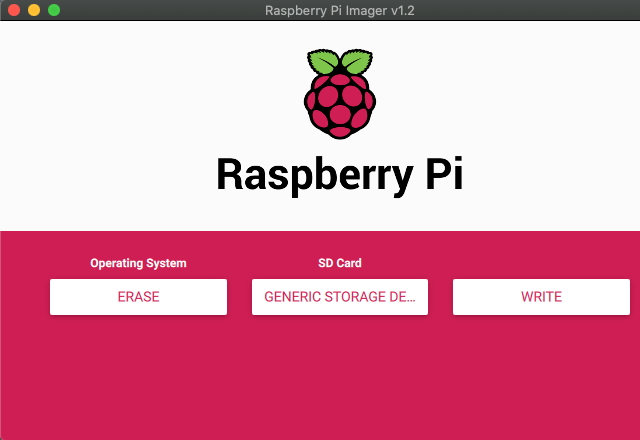Close the Raspberry Pi Imager window
Viewport: 640px width, 440px height.
tap(14, 10)
